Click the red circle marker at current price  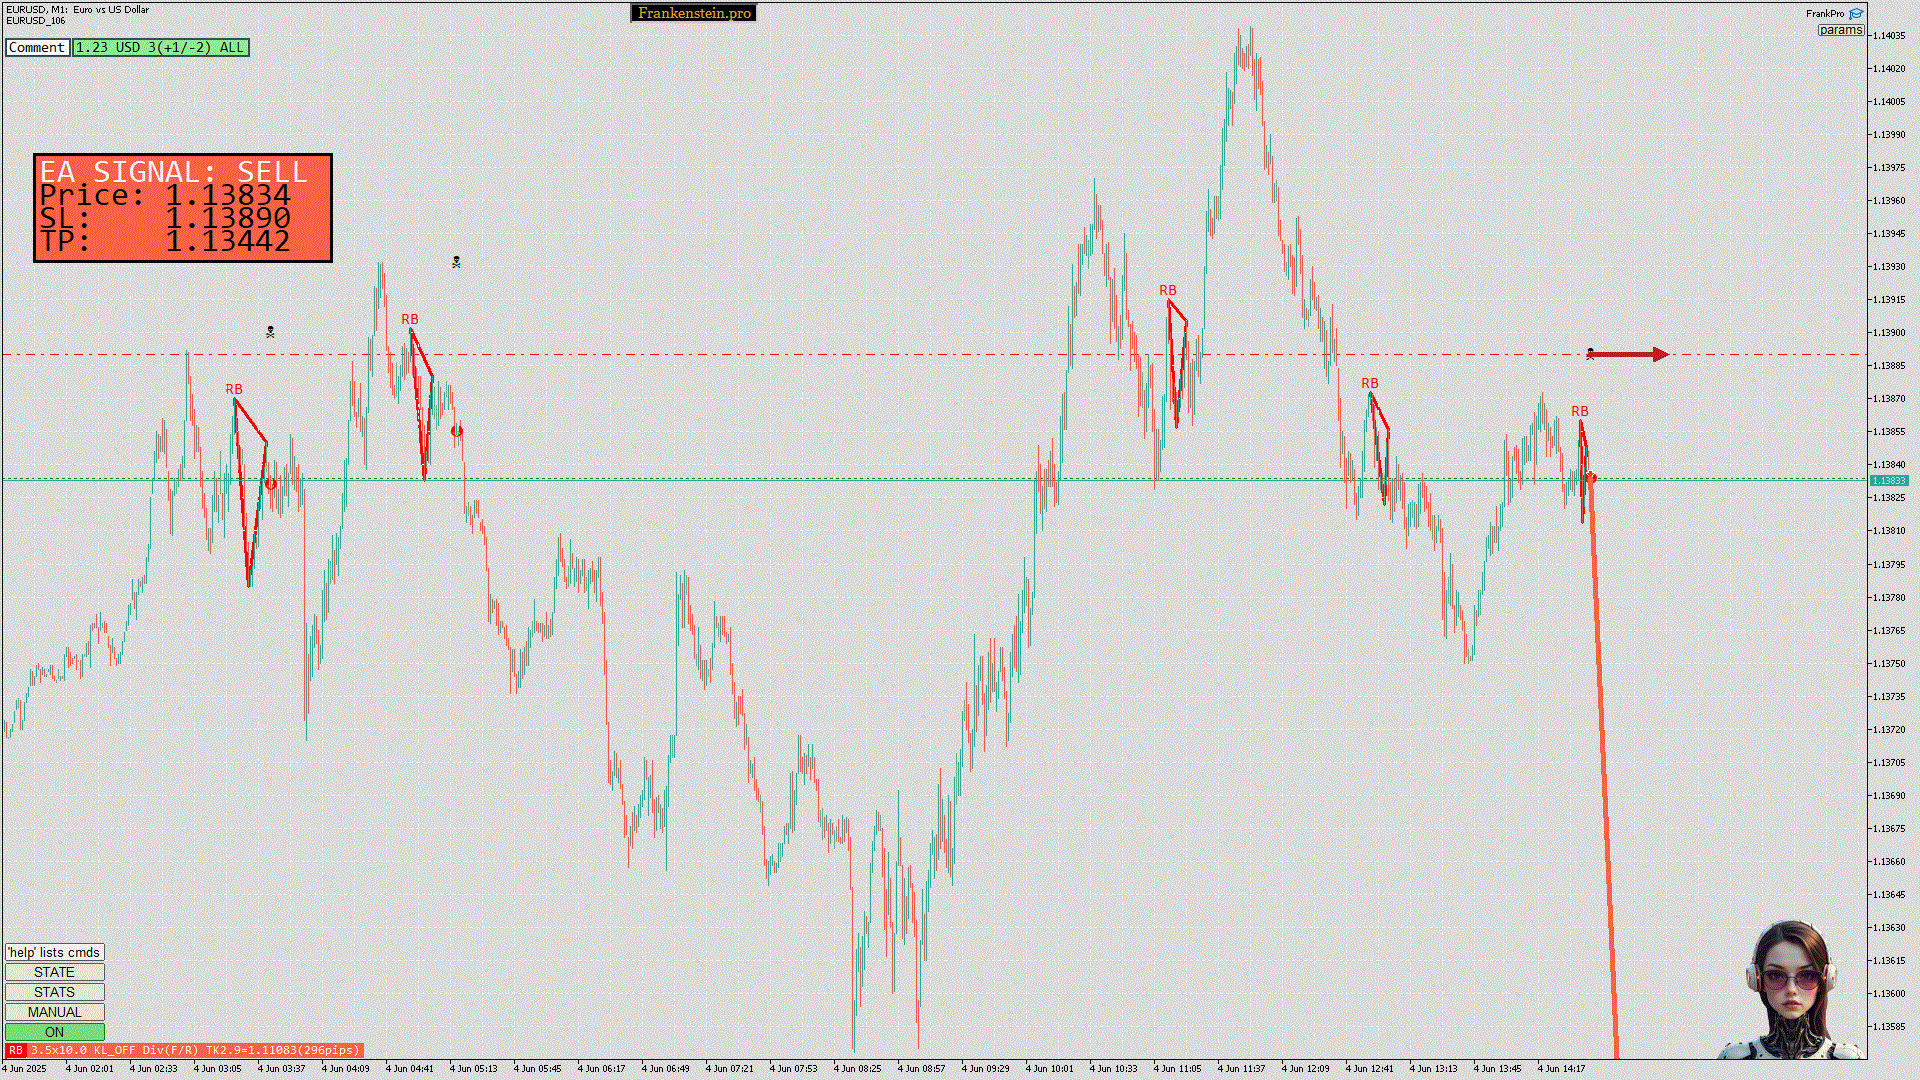[x=1591, y=479]
